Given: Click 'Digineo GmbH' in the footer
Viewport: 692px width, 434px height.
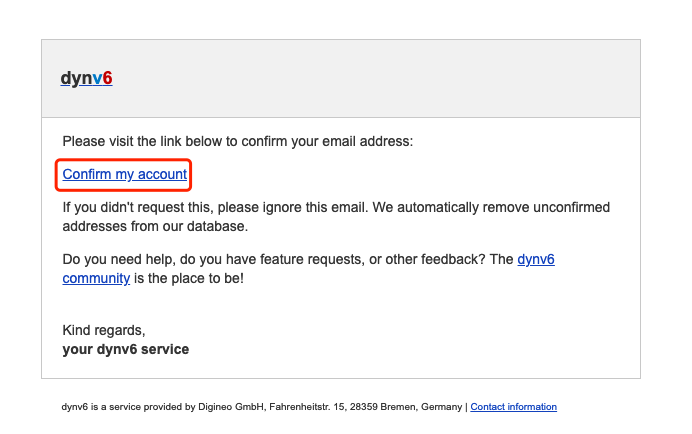Looking at the screenshot, I should [232, 407].
